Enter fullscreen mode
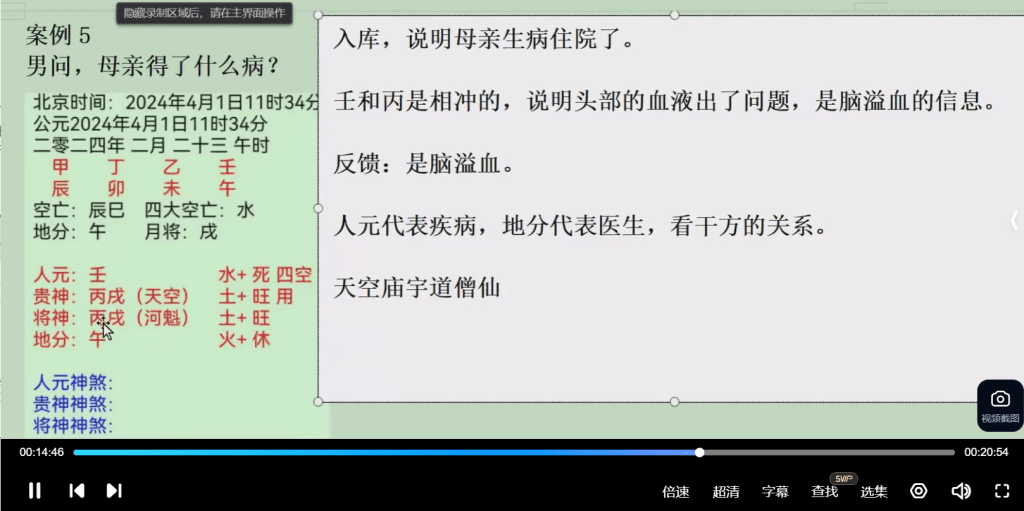The image size is (1024, 511). pos(1001,491)
